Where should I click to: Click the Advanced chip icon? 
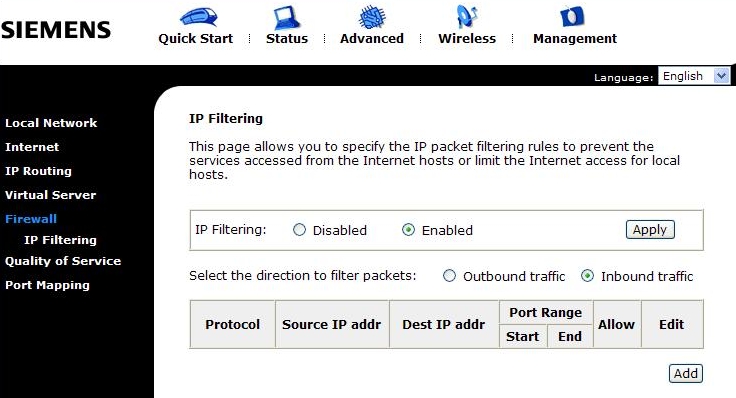[372, 17]
